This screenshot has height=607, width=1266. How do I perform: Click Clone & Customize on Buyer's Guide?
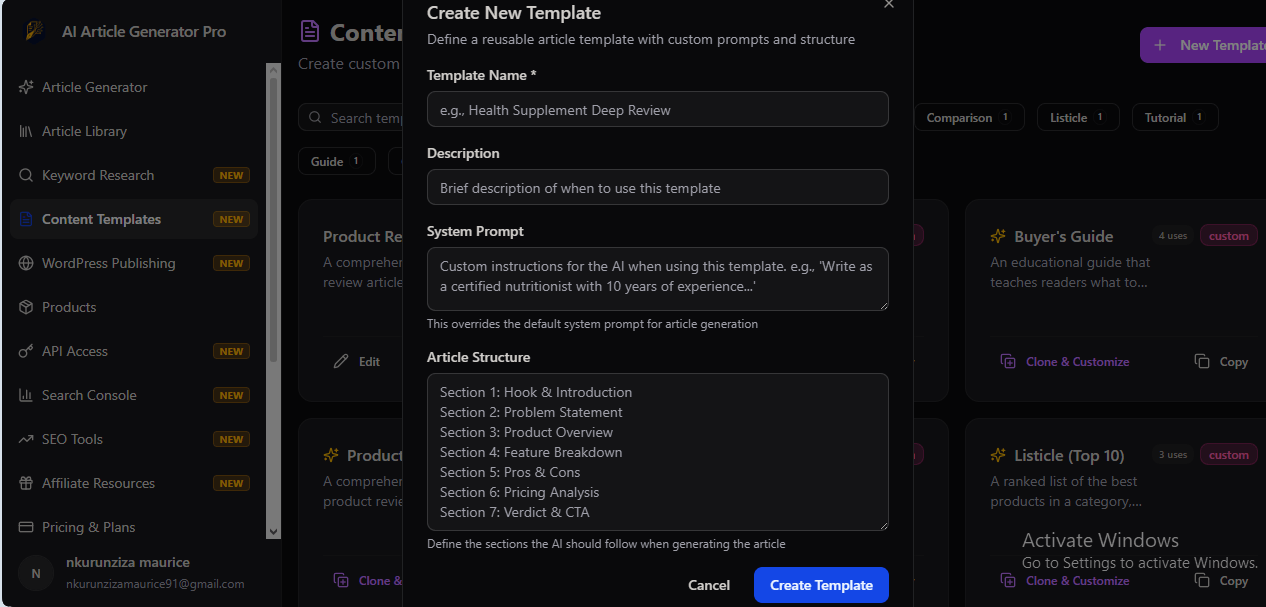point(1065,362)
